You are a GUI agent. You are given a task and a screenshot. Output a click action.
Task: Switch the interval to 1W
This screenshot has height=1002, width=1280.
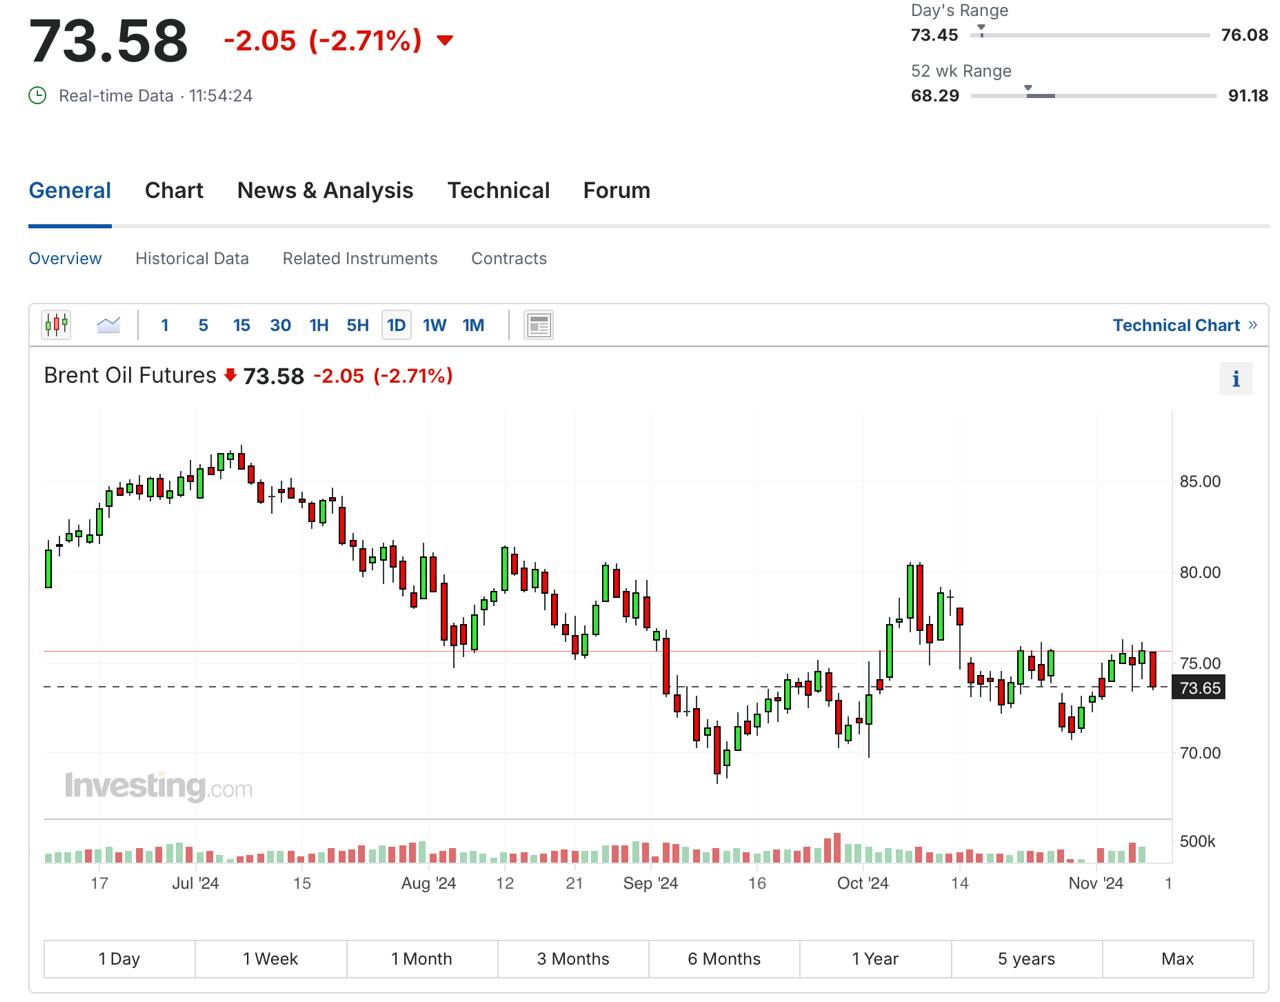coord(434,325)
